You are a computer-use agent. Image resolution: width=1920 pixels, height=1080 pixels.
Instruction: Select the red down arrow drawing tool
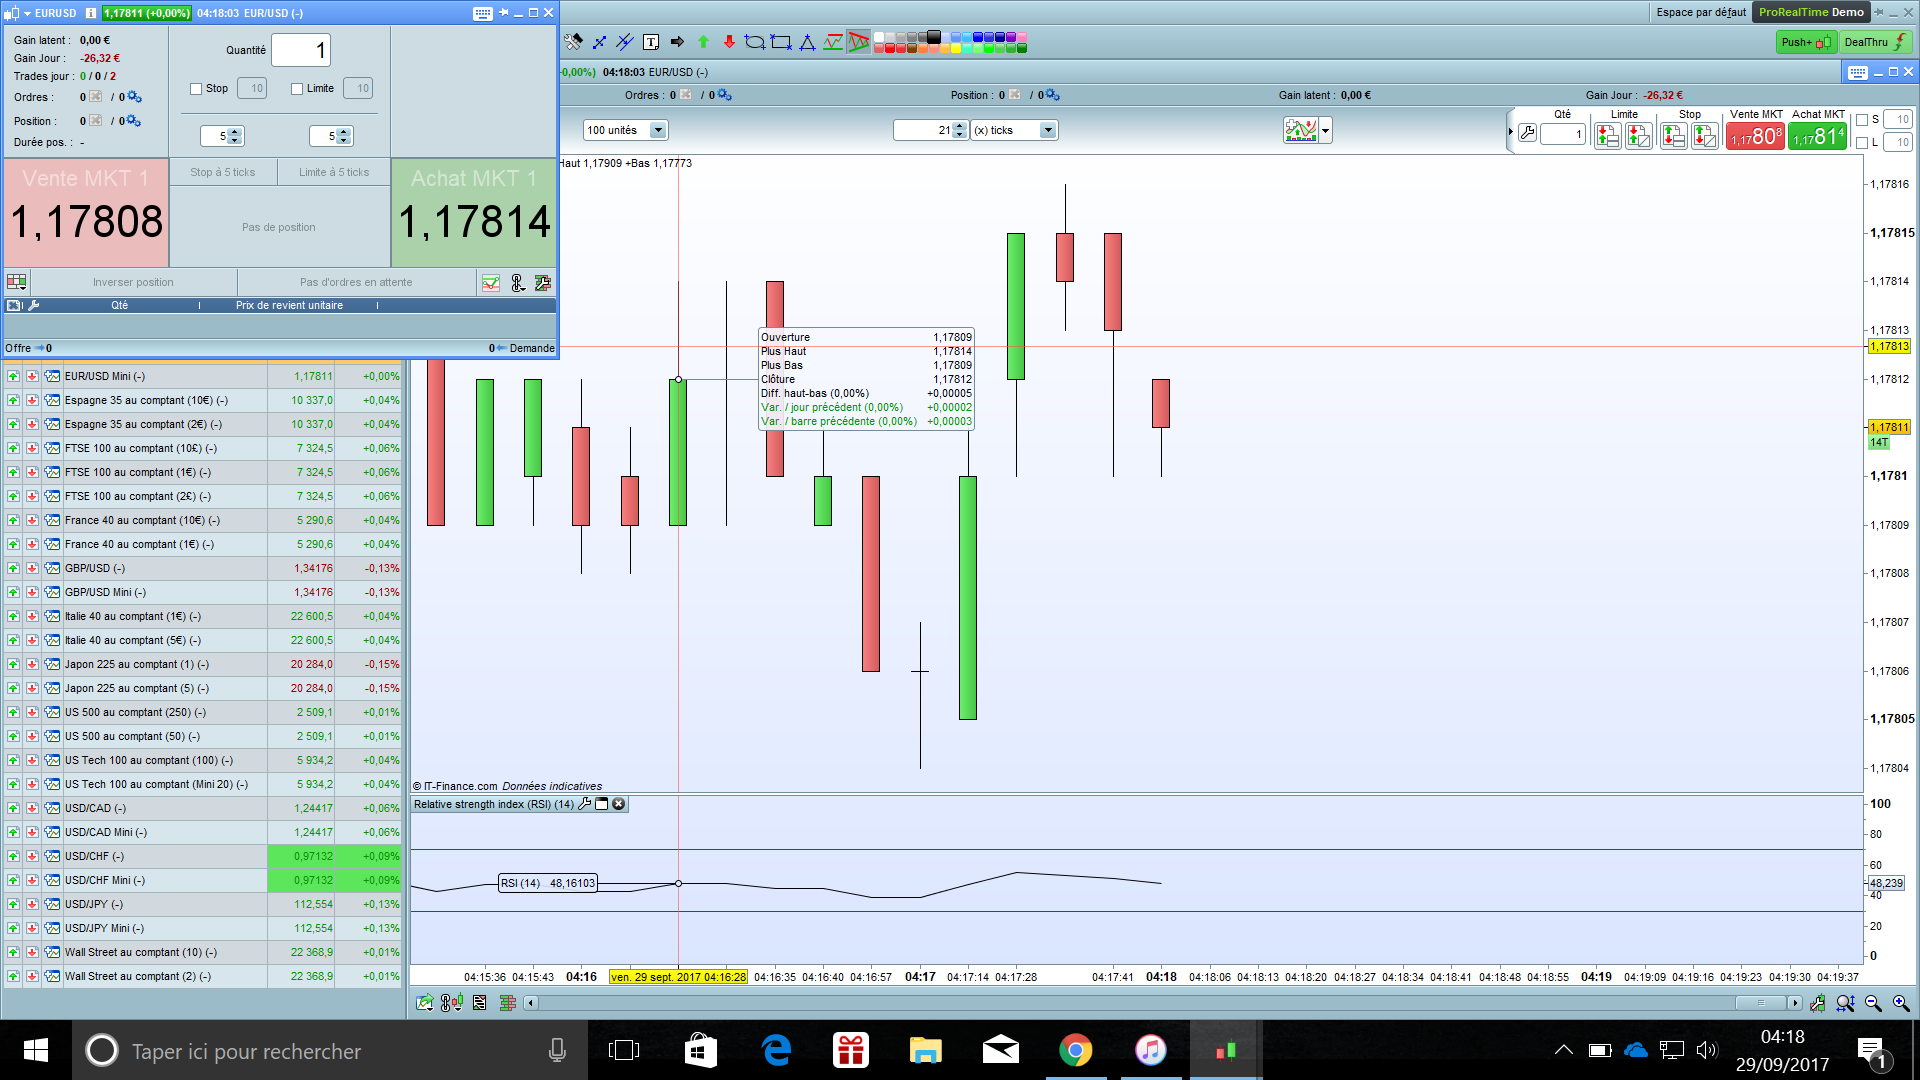point(729,42)
